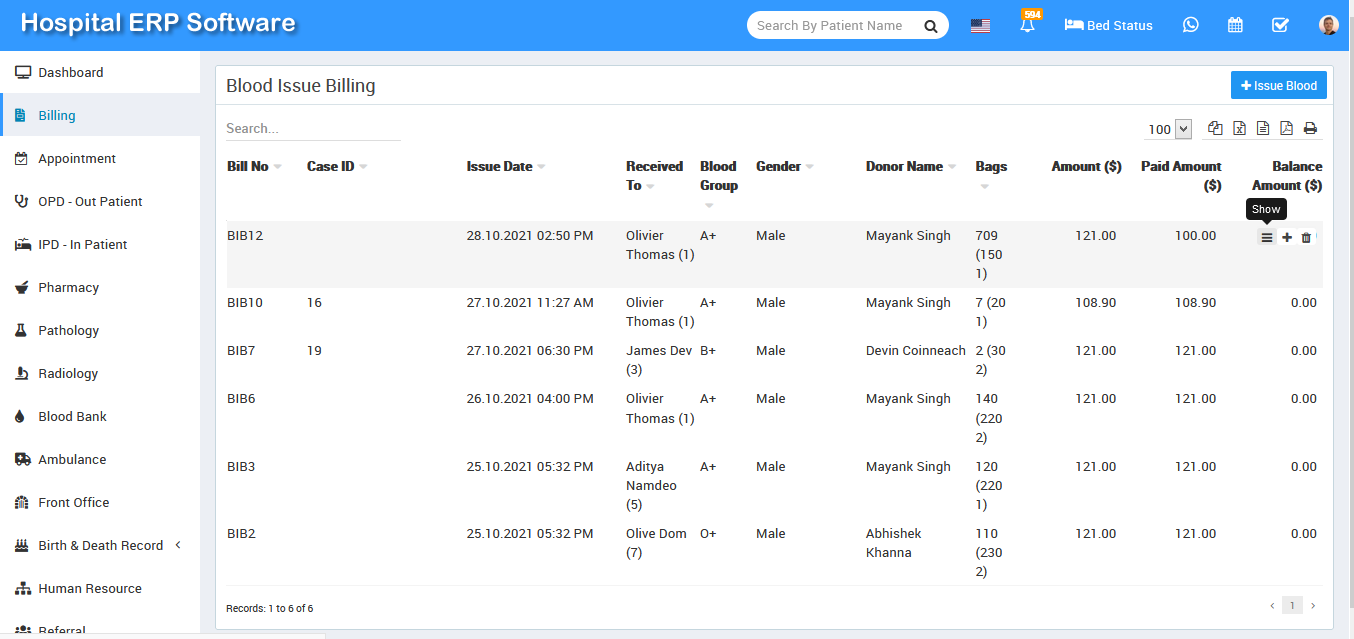
Task: Export table to CSV icon
Action: coord(1263,128)
